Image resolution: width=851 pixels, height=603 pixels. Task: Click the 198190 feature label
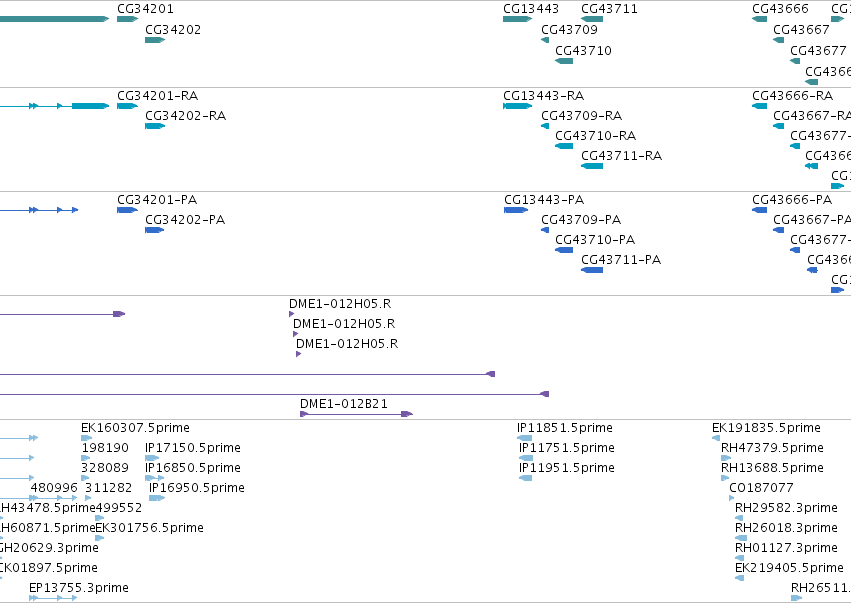pos(105,448)
